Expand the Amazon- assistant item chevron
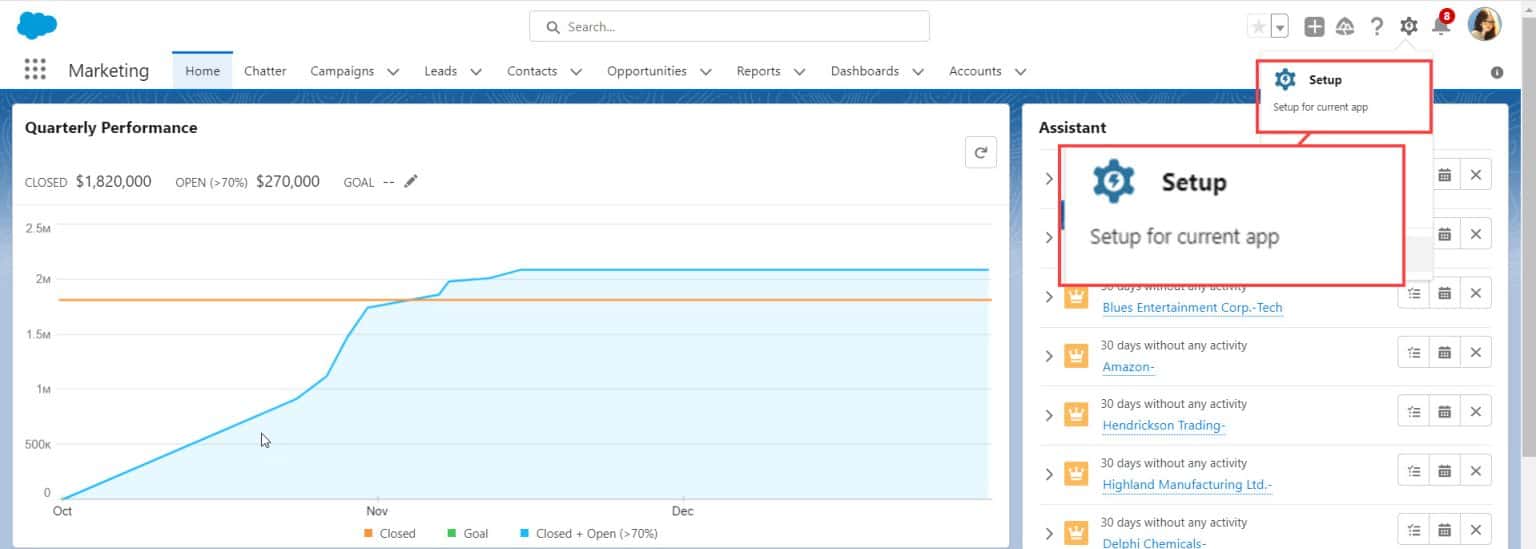1536x549 pixels. point(1049,356)
